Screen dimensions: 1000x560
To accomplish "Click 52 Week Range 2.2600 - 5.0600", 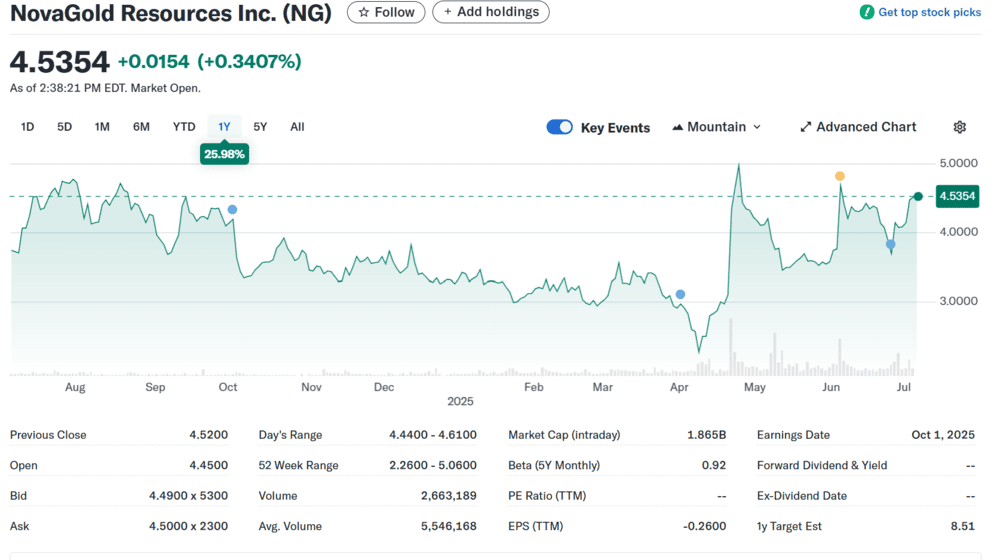I will [432, 466].
